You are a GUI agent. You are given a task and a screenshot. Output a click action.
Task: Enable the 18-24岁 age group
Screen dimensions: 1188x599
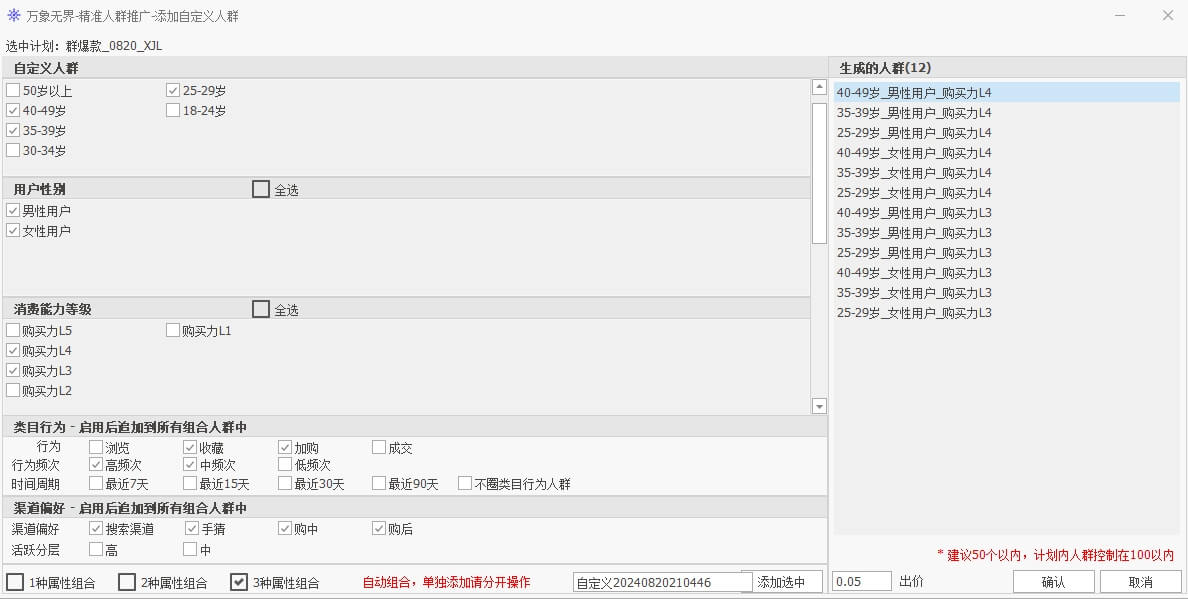(173, 111)
